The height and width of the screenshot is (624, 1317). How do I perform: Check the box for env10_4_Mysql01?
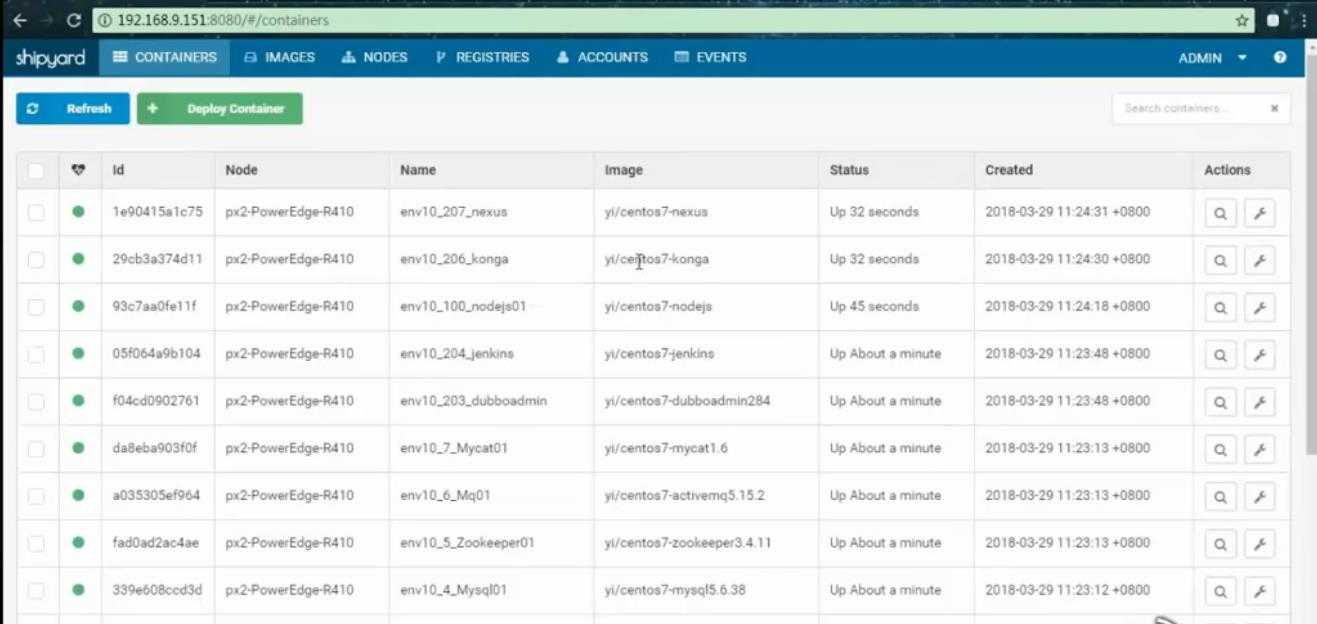pyautogui.click(x=36, y=590)
